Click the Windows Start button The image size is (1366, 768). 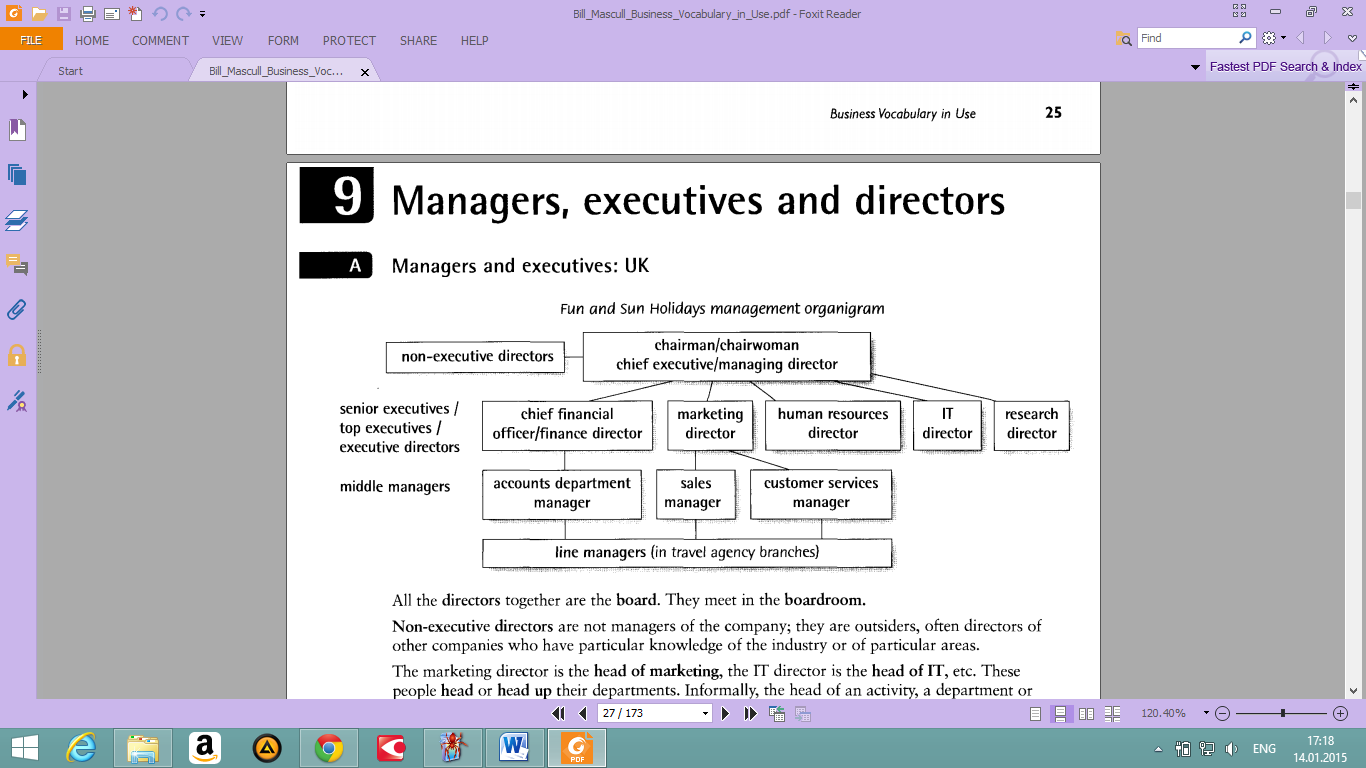(24, 748)
